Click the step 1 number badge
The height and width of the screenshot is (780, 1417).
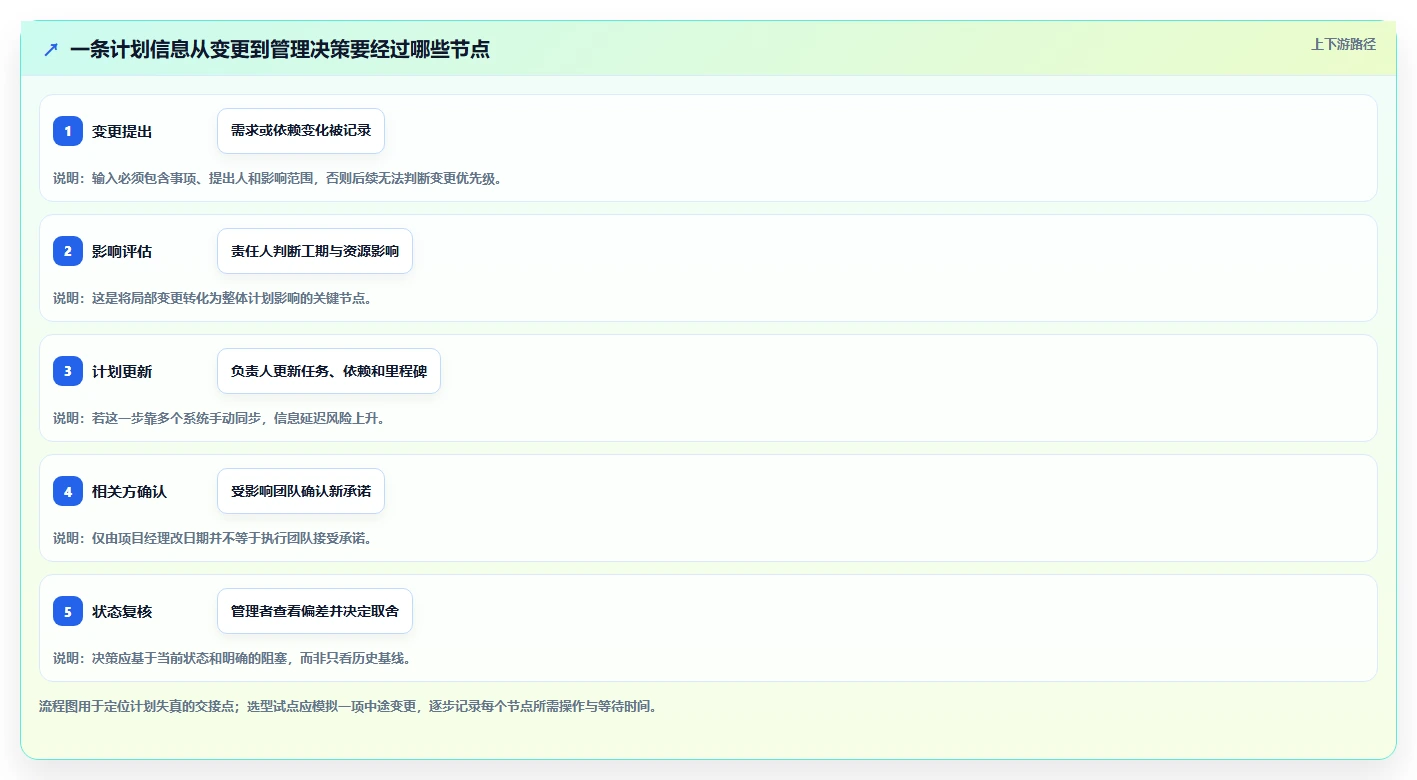pyautogui.click(x=68, y=131)
